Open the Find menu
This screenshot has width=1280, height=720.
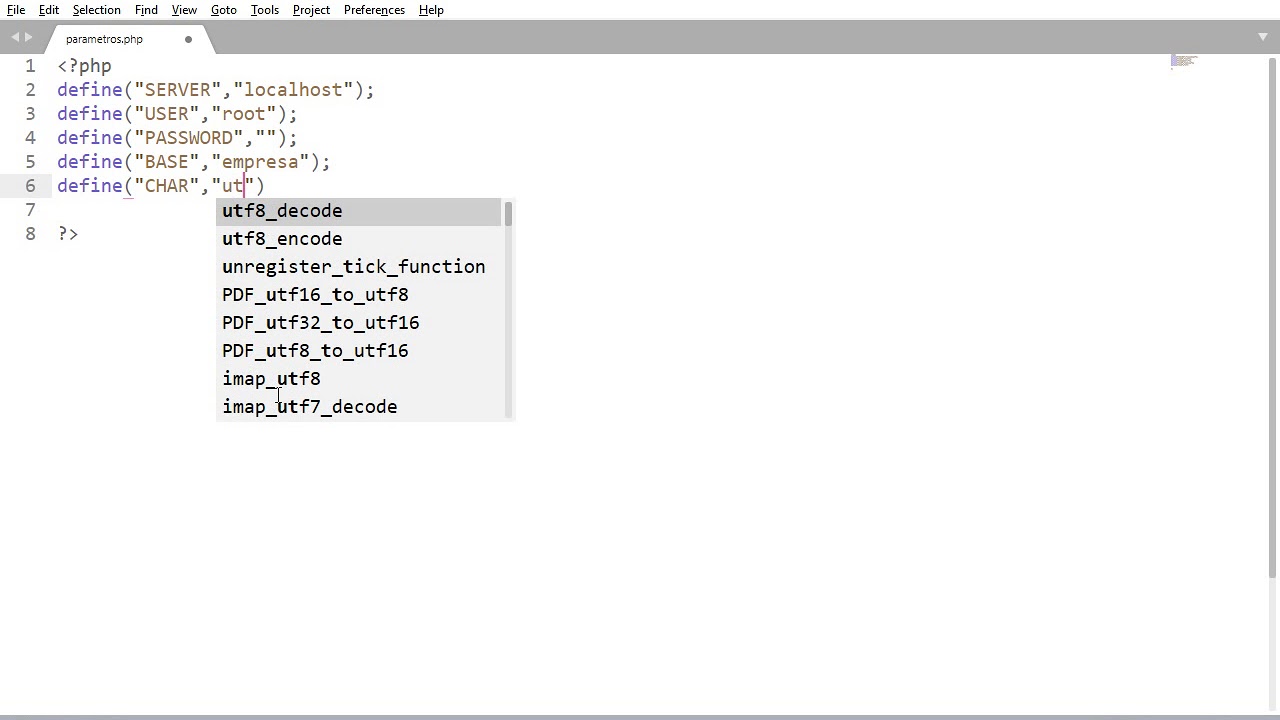tap(146, 10)
